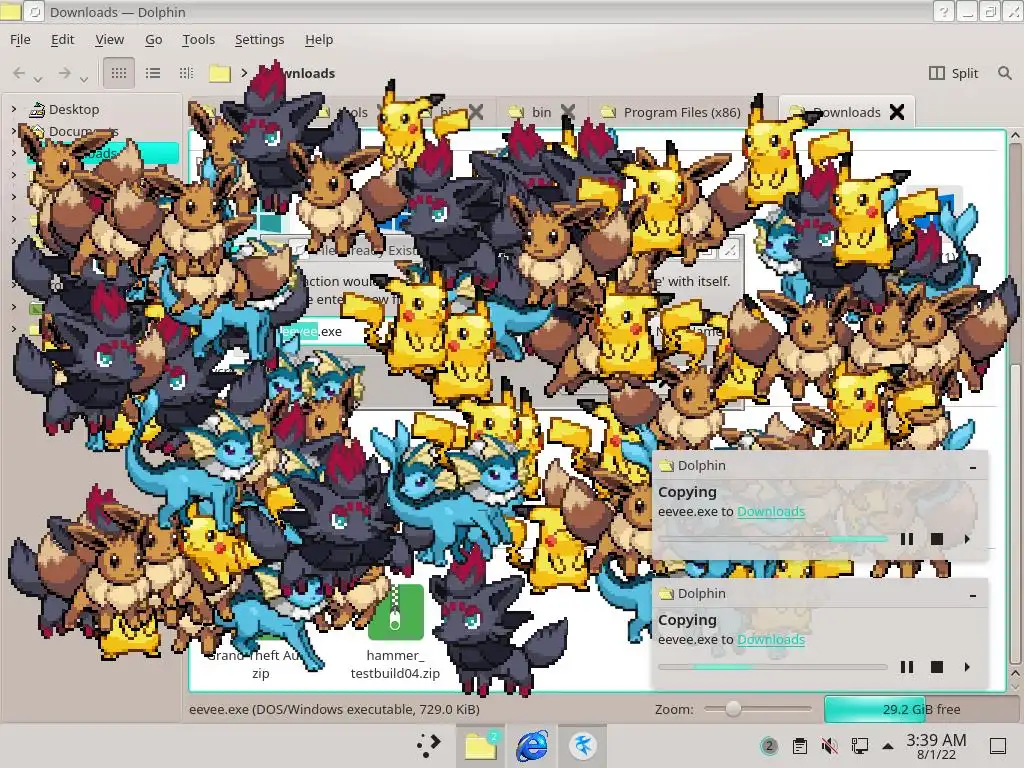The height and width of the screenshot is (768, 1024).
Task: Click the hammer_testbuild04.zip file name label
Action: pyautogui.click(x=395, y=664)
